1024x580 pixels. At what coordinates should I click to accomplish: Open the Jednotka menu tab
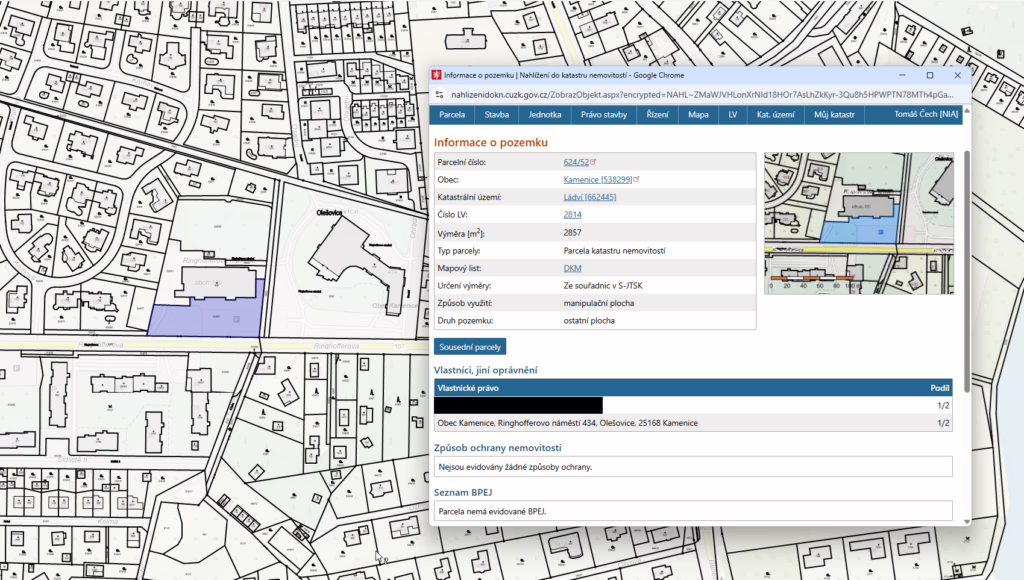click(545, 114)
